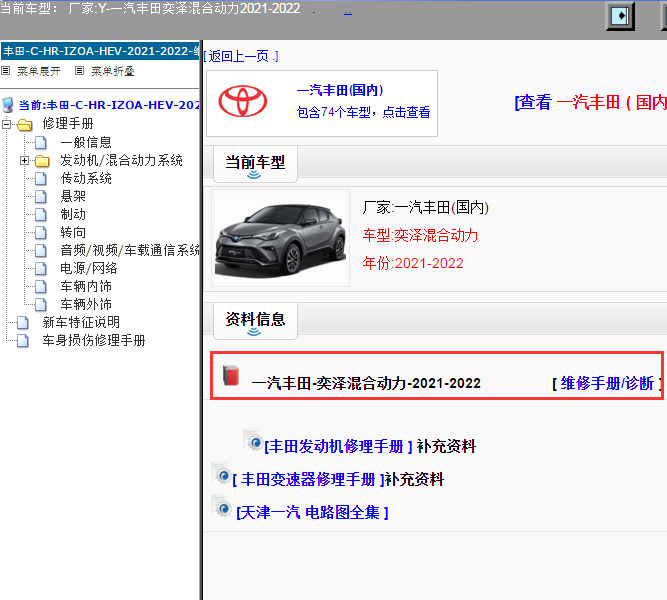Click gear icon beside 天津一汽 电路图全集
Image resolution: width=667 pixels, height=600 pixels.
pyautogui.click(x=221, y=506)
